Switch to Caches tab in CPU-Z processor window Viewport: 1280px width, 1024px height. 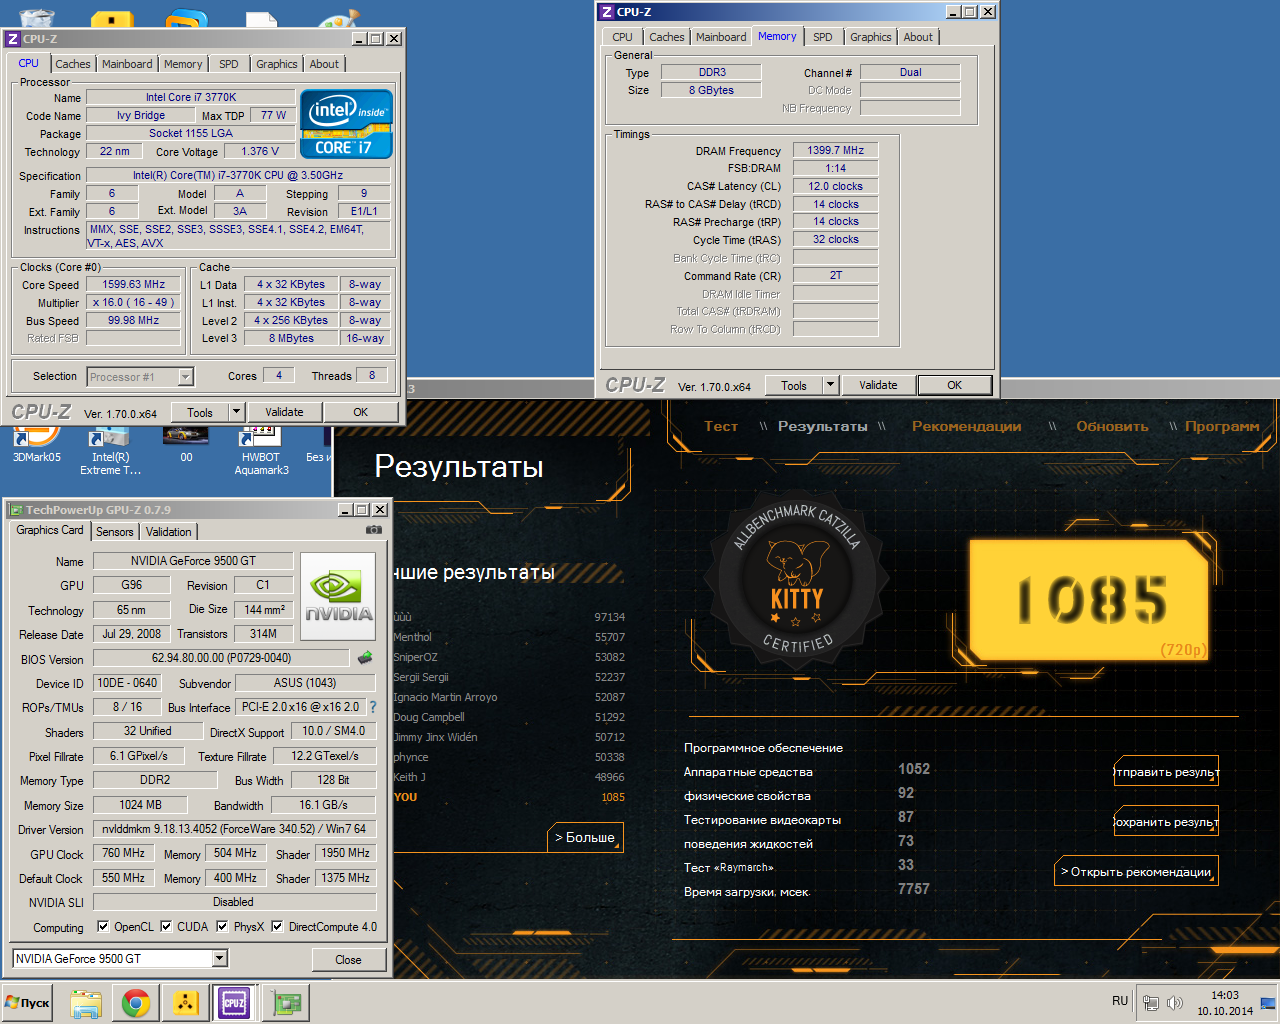(73, 64)
